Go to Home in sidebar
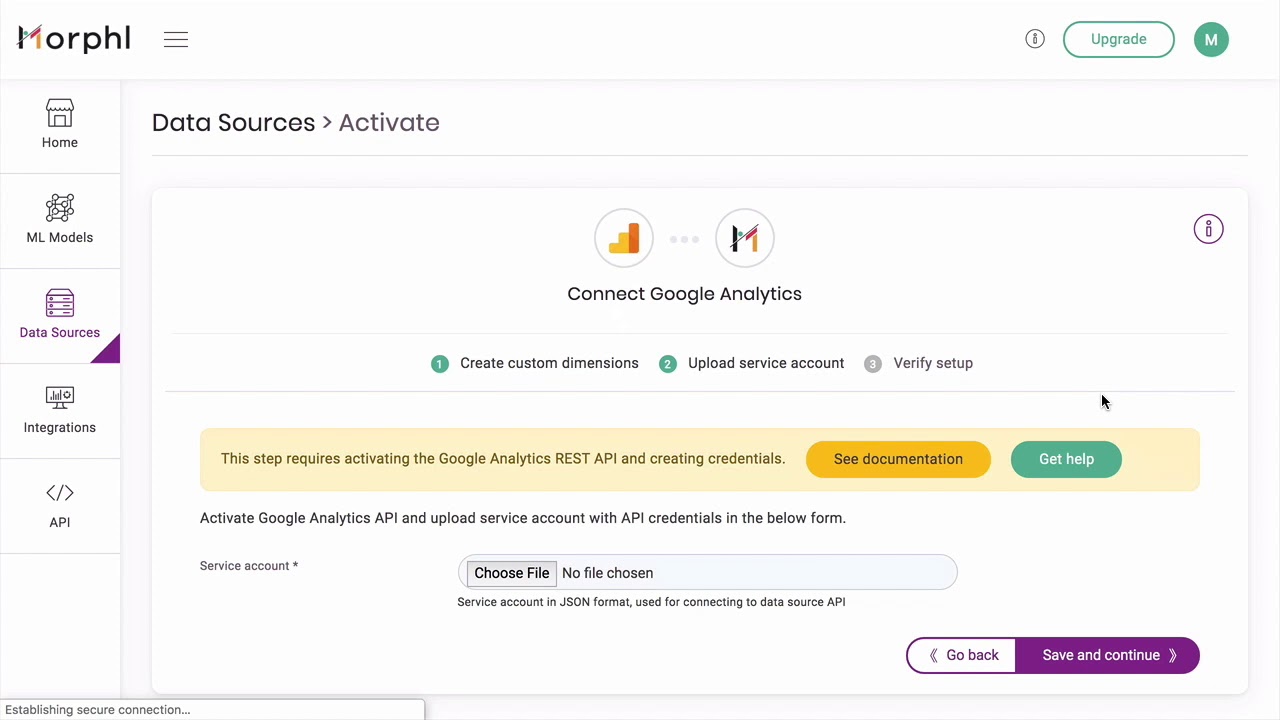This screenshot has height=720, width=1280. point(60,125)
